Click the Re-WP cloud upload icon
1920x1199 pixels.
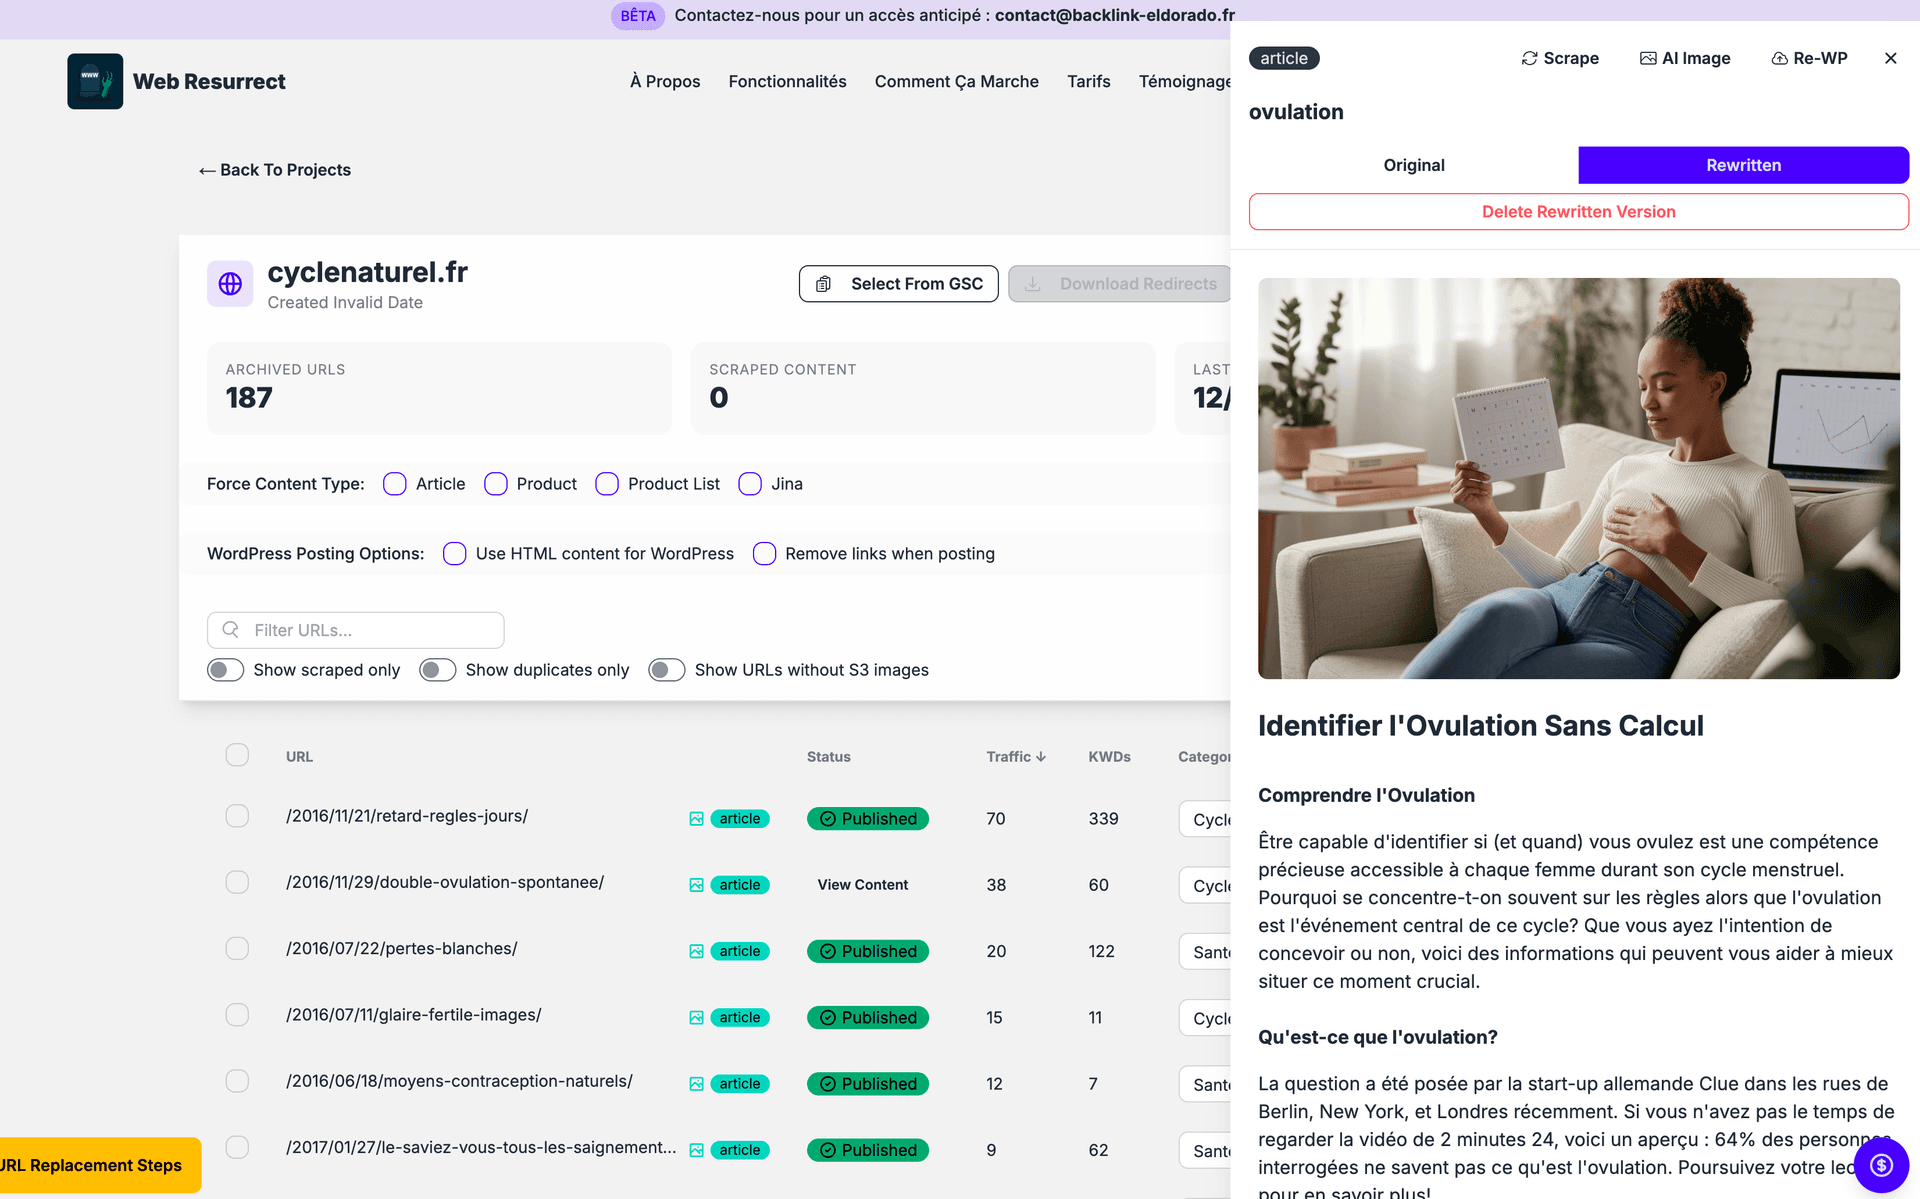click(1778, 58)
